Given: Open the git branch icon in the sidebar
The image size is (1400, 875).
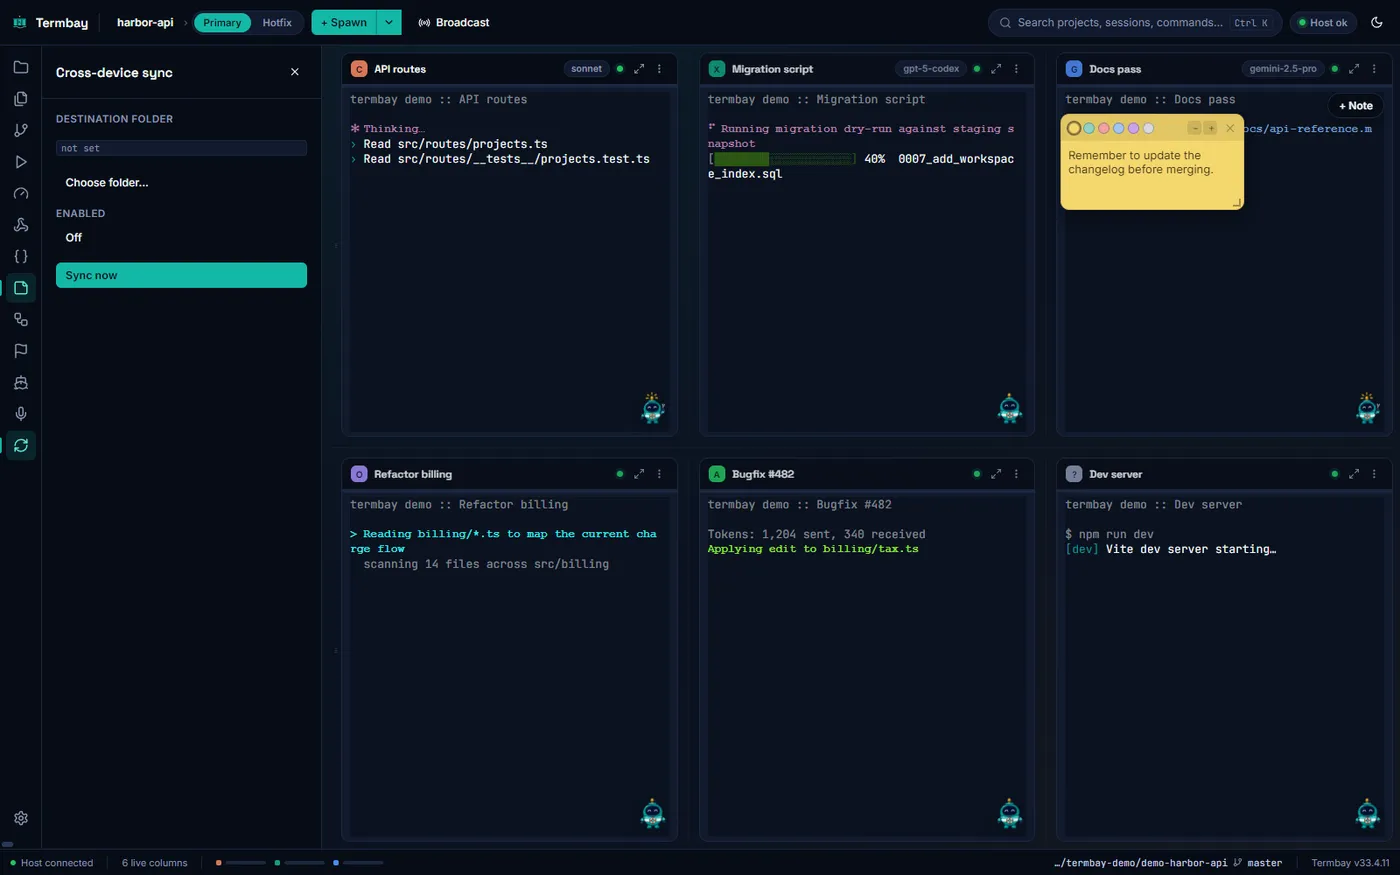Looking at the screenshot, I should [x=21, y=130].
